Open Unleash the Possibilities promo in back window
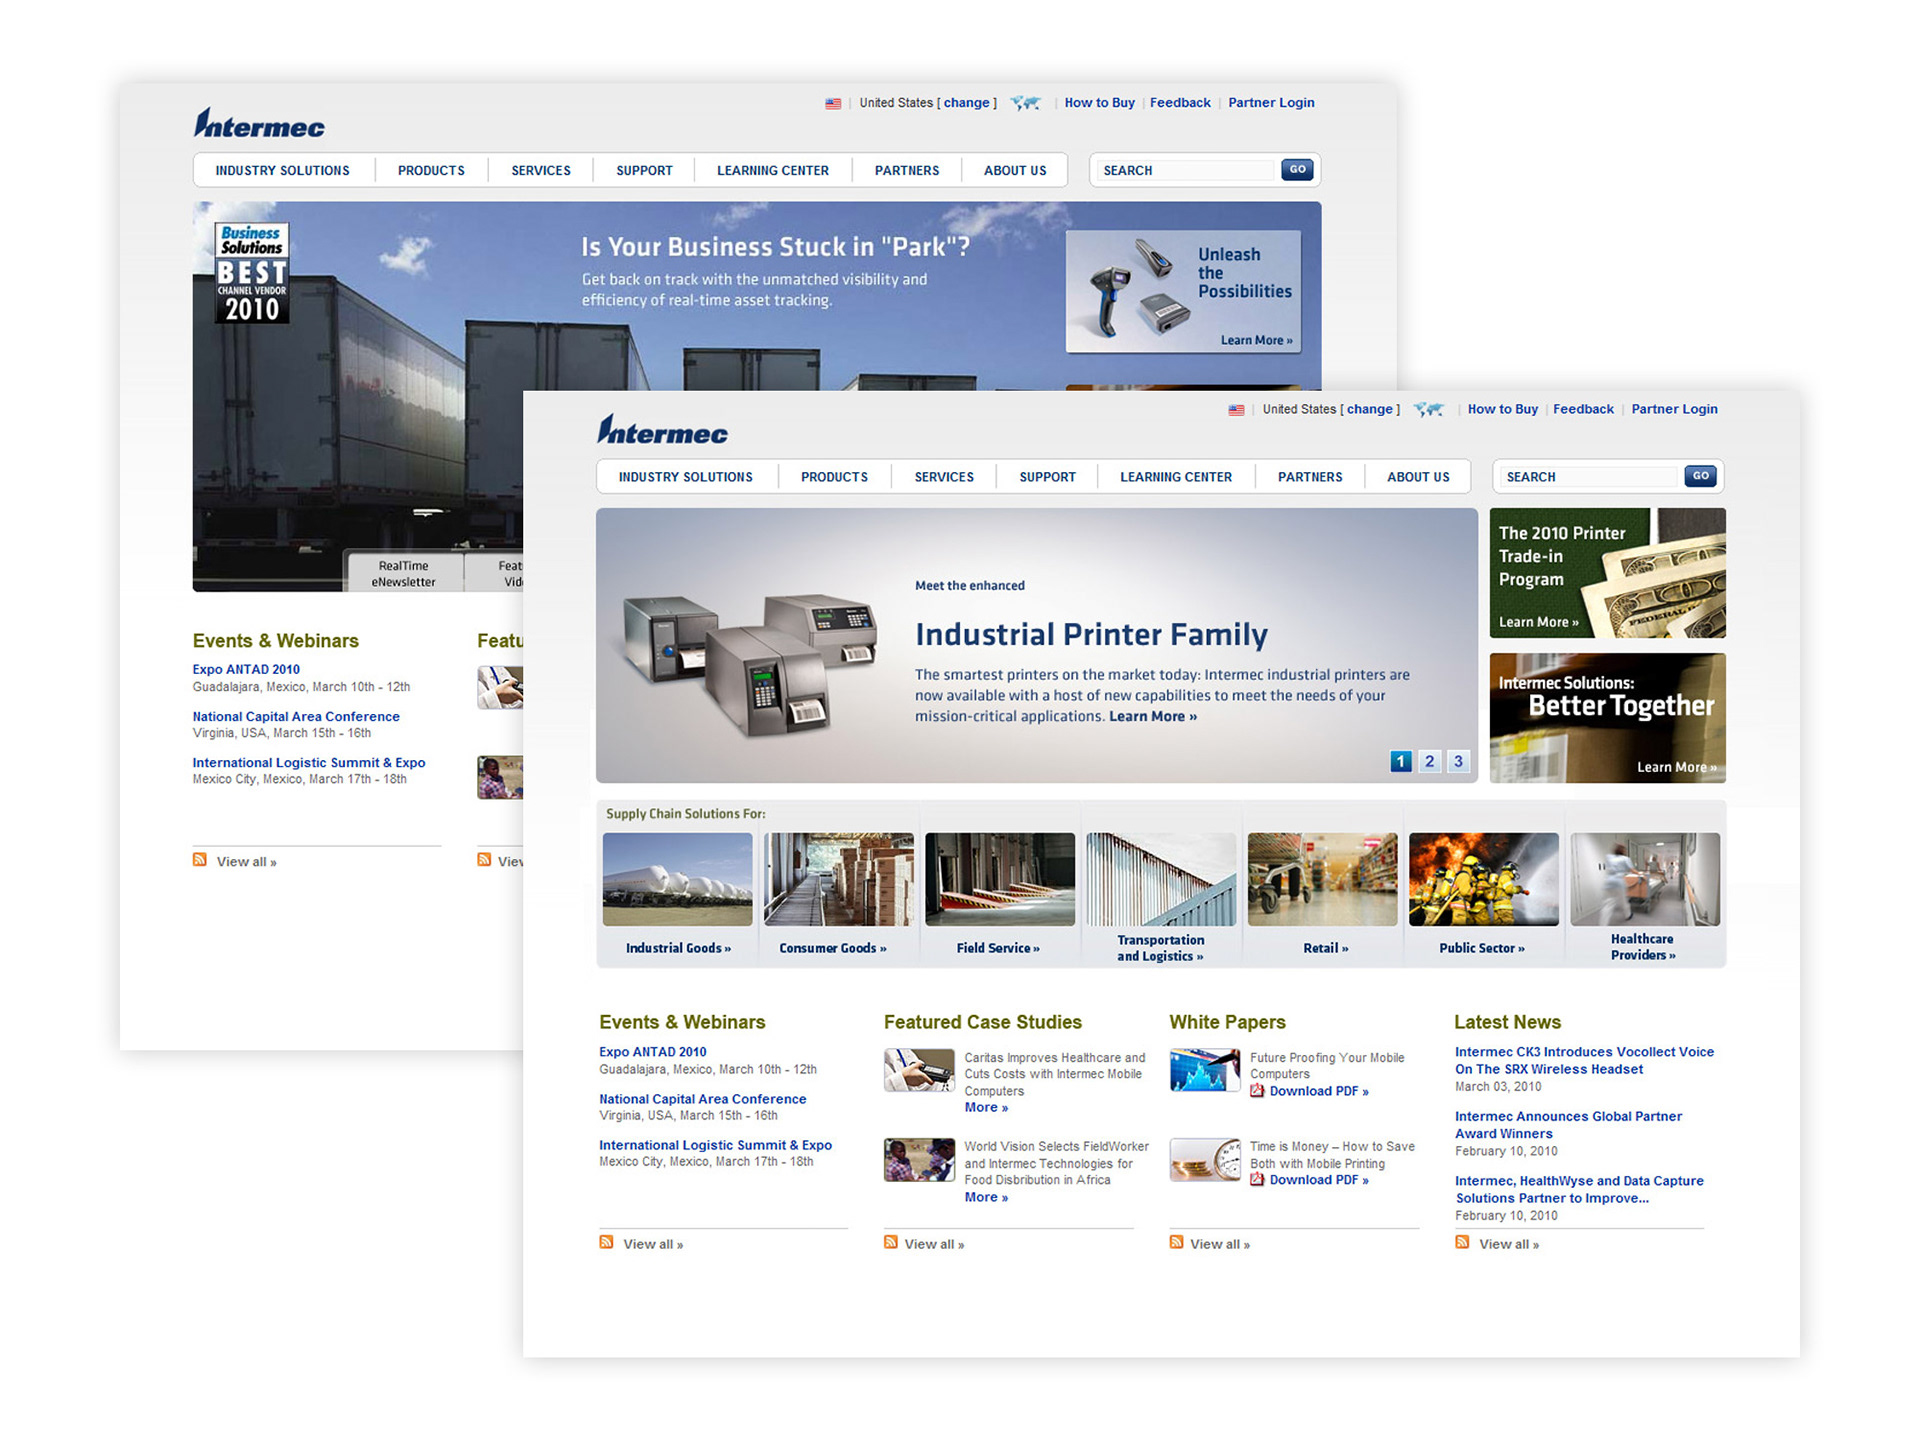Image resolution: width=1920 pixels, height=1440 pixels. (1183, 292)
